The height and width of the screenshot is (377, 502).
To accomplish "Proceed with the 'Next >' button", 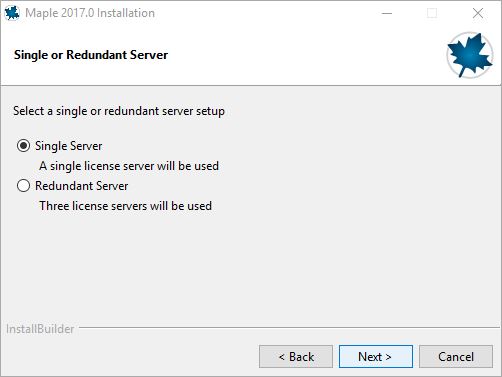I will [376, 357].
